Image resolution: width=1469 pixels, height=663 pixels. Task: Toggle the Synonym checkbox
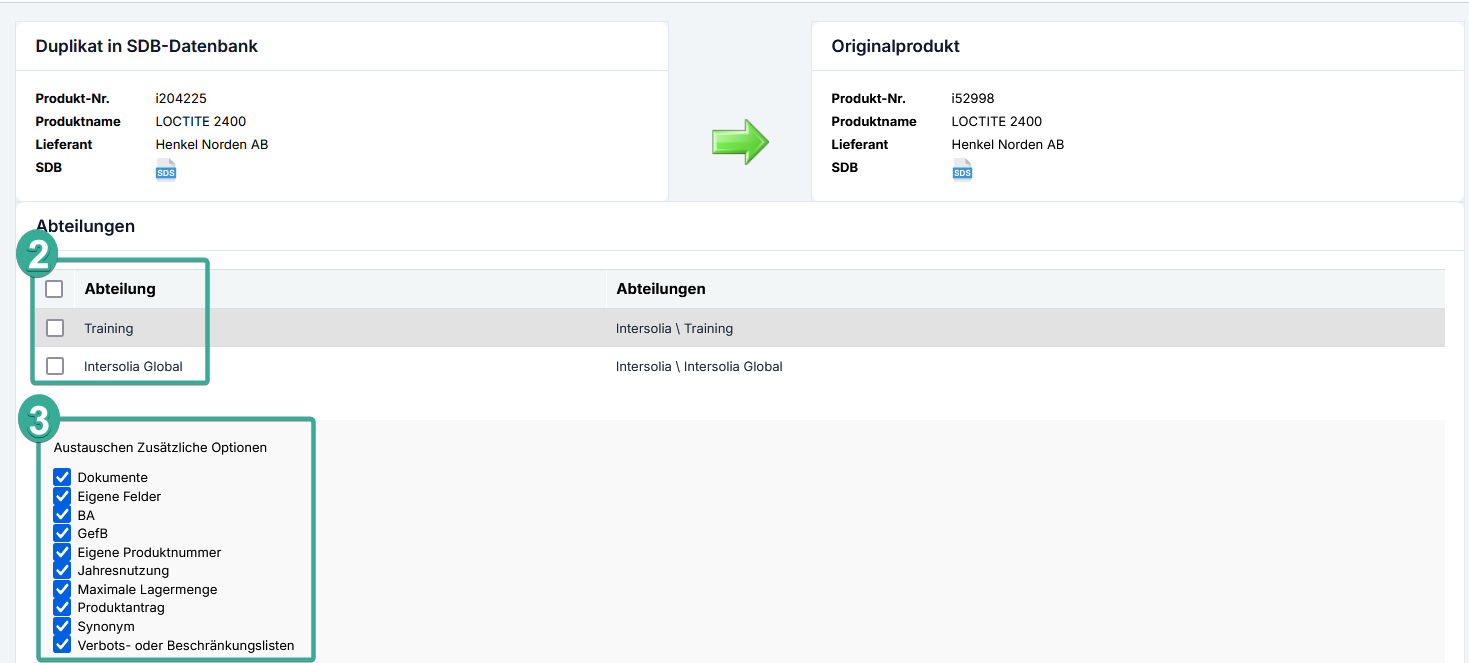point(62,626)
